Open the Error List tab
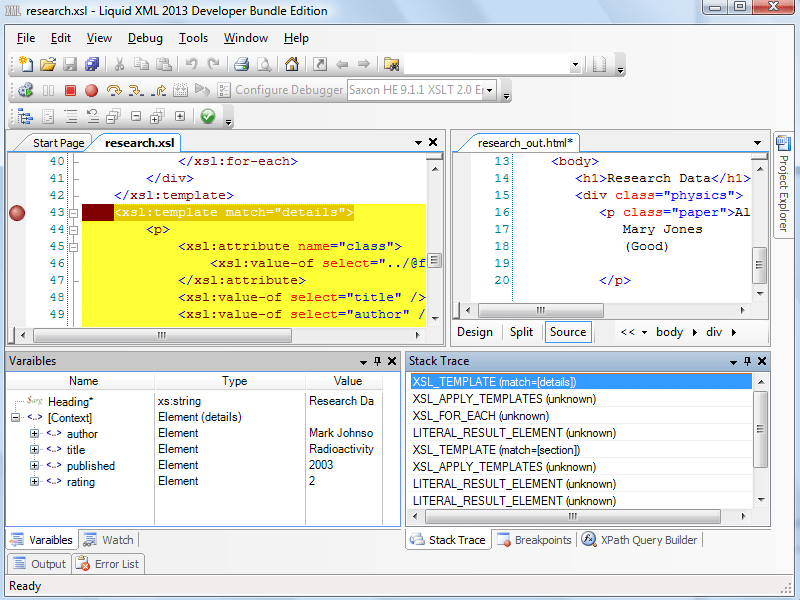The height and width of the screenshot is (600, 800). click(108, 564)
